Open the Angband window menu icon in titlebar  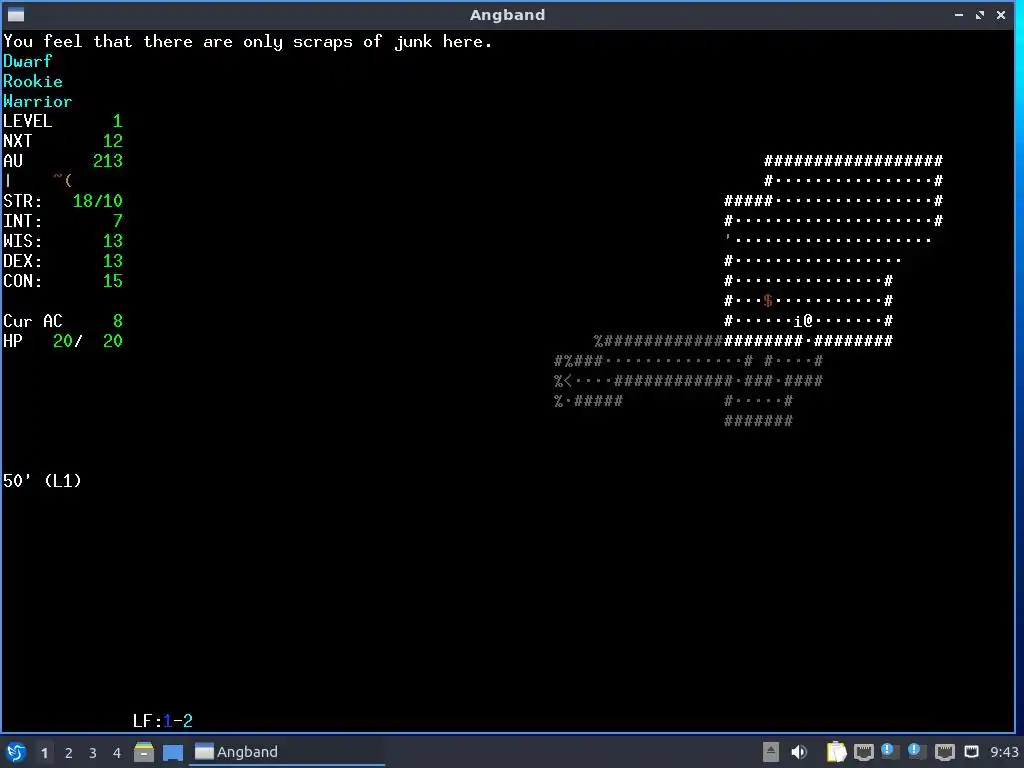[x=16, y=14]
